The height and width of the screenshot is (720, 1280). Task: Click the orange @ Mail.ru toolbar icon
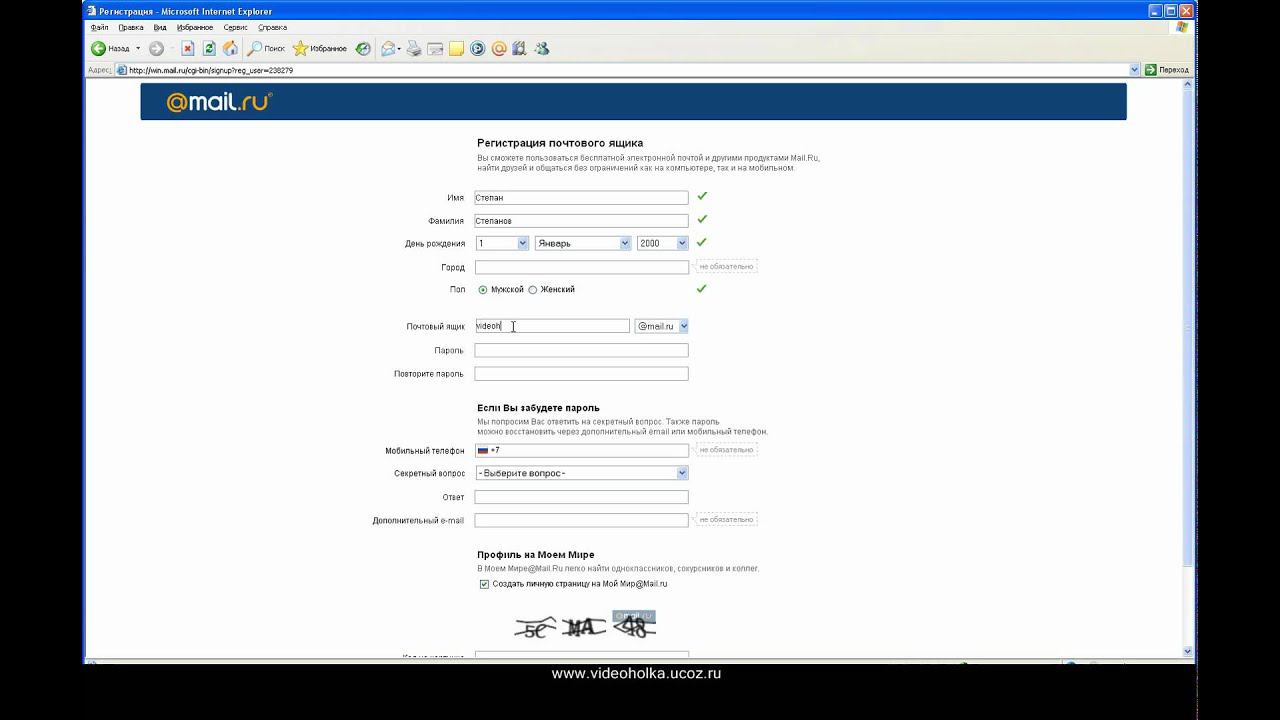[499, 48]
